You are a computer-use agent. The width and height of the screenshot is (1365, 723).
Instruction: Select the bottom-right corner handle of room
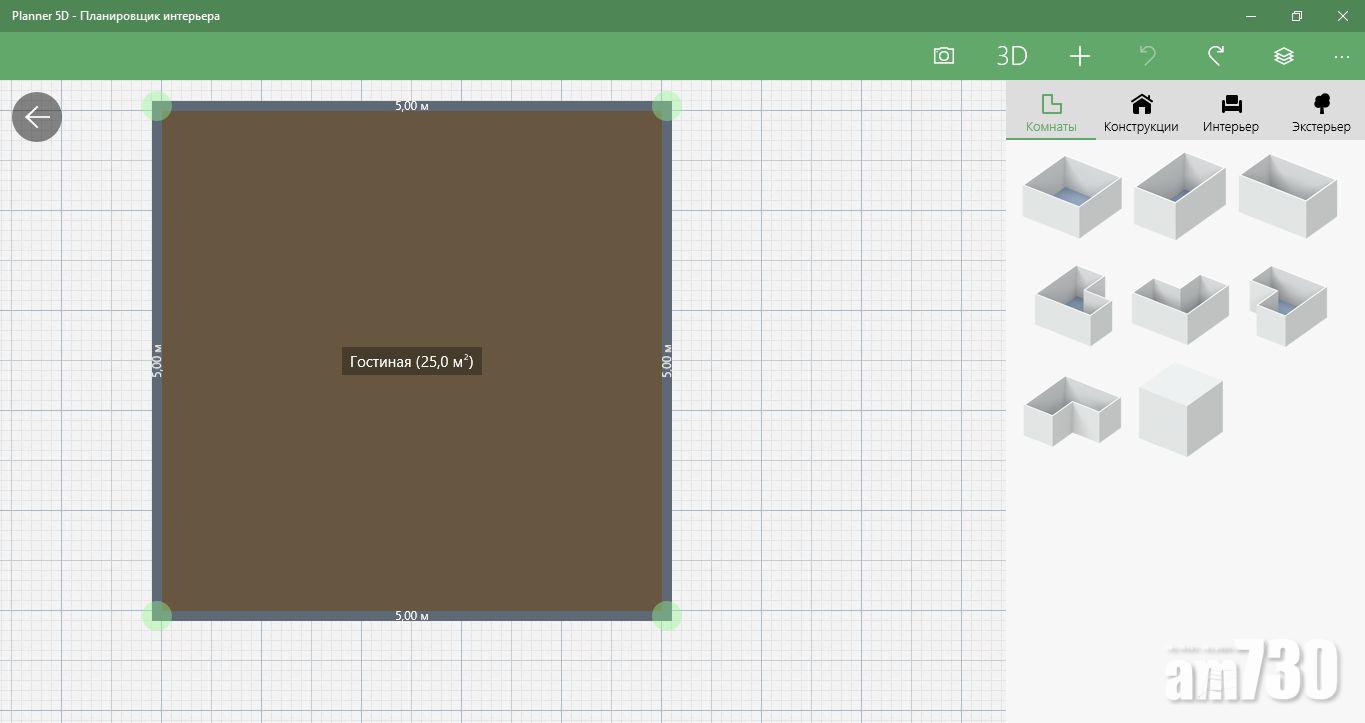coord(667,615)
